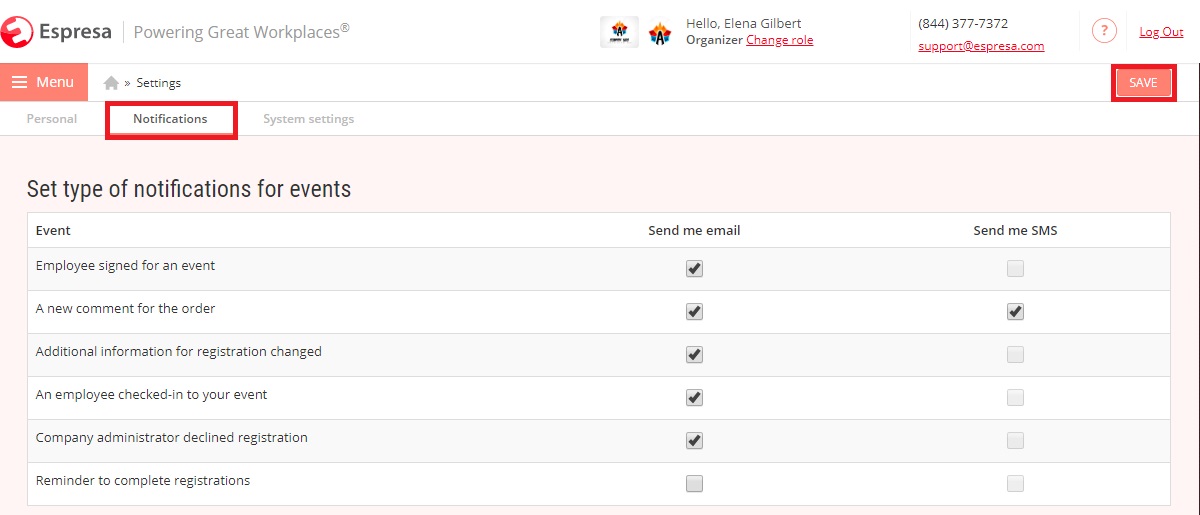Select the Notifications tab
This screenshot has width=1200, height=515.
[170, 119]
